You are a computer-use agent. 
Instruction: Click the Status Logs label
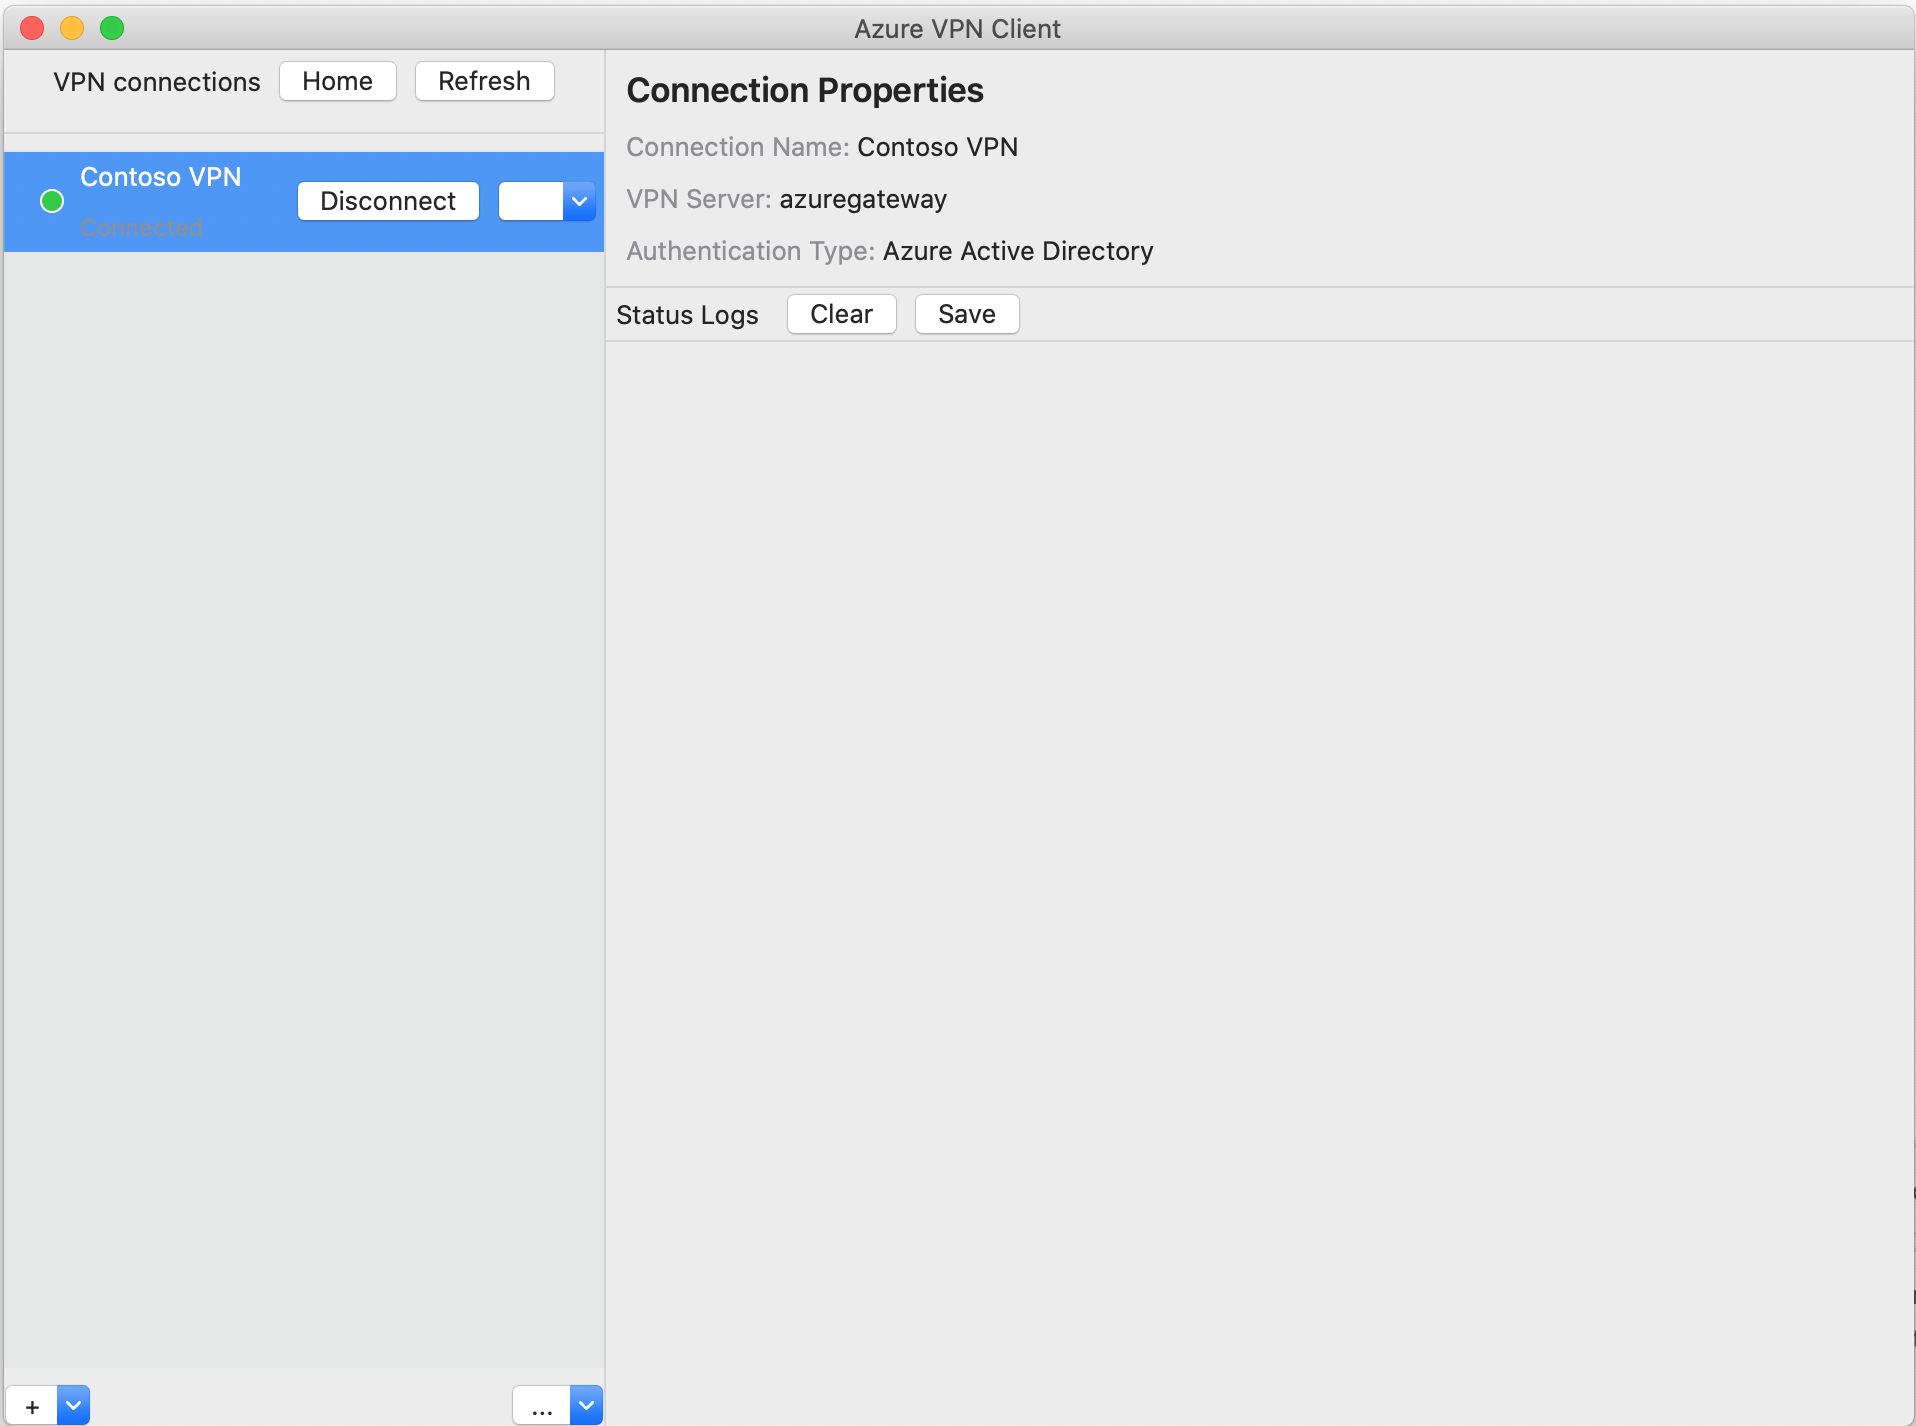tap(687, 315)
